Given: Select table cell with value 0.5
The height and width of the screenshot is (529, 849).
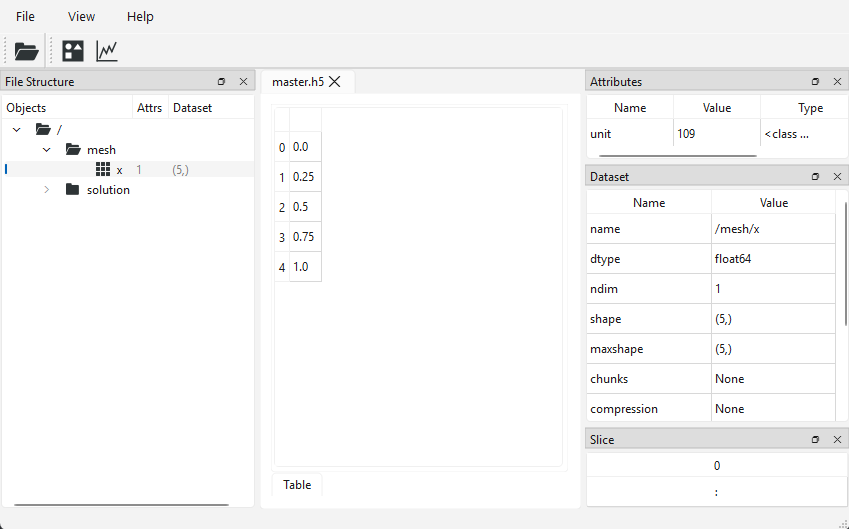Looking at the screenshot, I should coord(305,207).
